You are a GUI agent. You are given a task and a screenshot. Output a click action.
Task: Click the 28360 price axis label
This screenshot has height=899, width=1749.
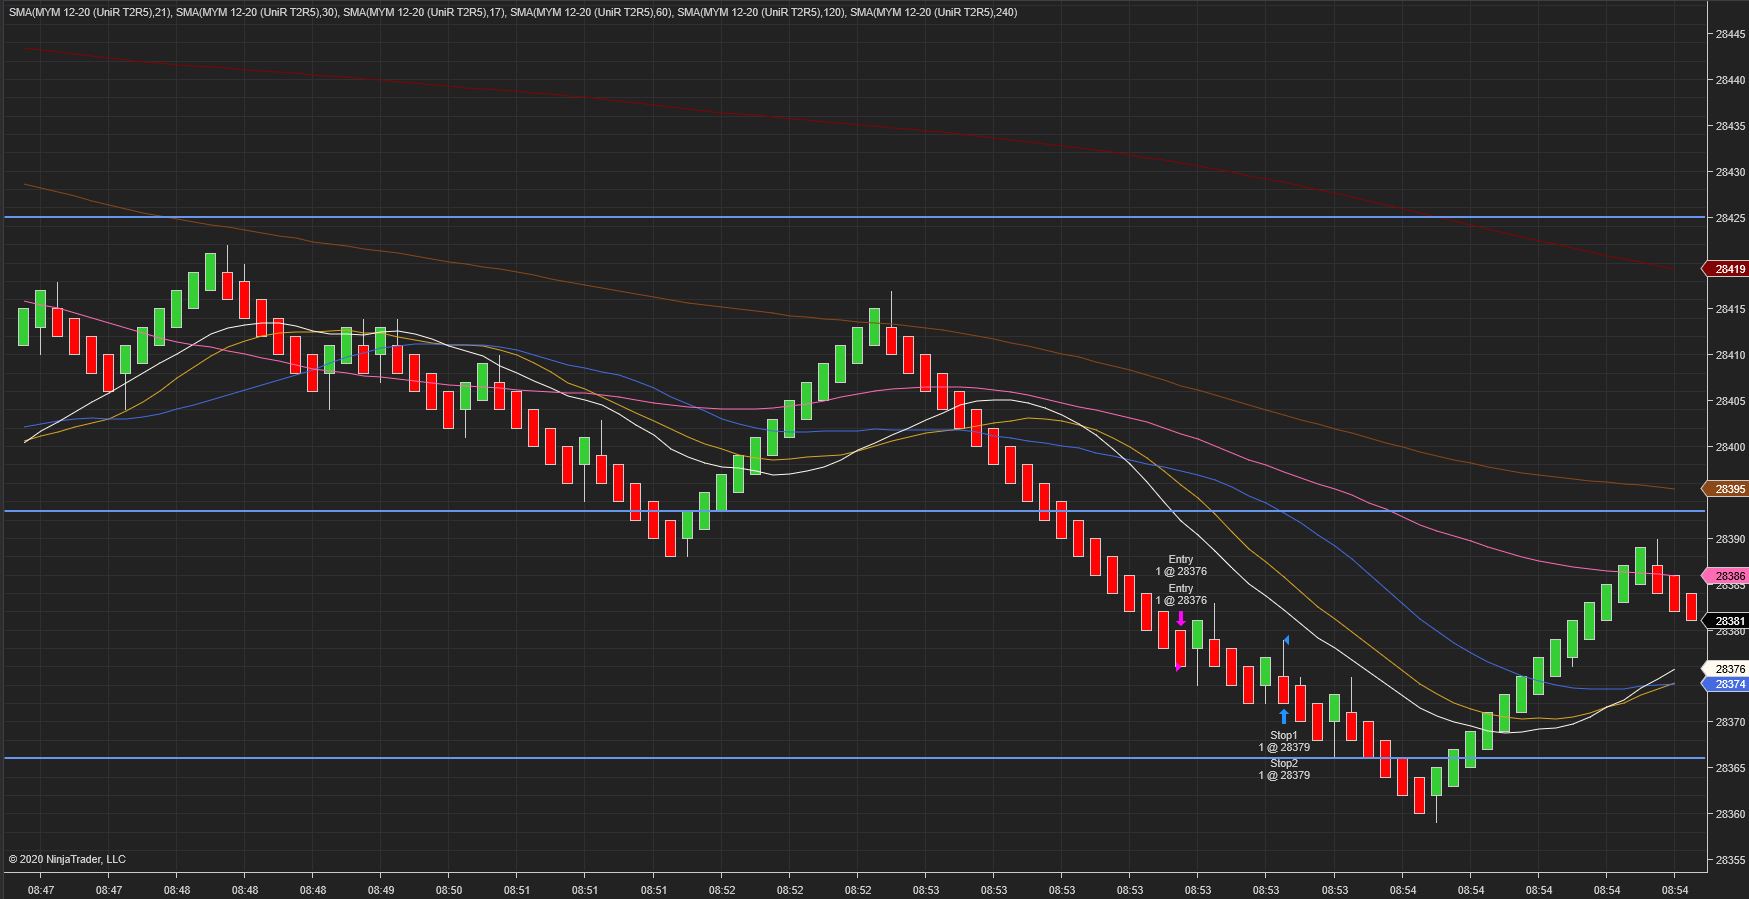point(1730,814)
